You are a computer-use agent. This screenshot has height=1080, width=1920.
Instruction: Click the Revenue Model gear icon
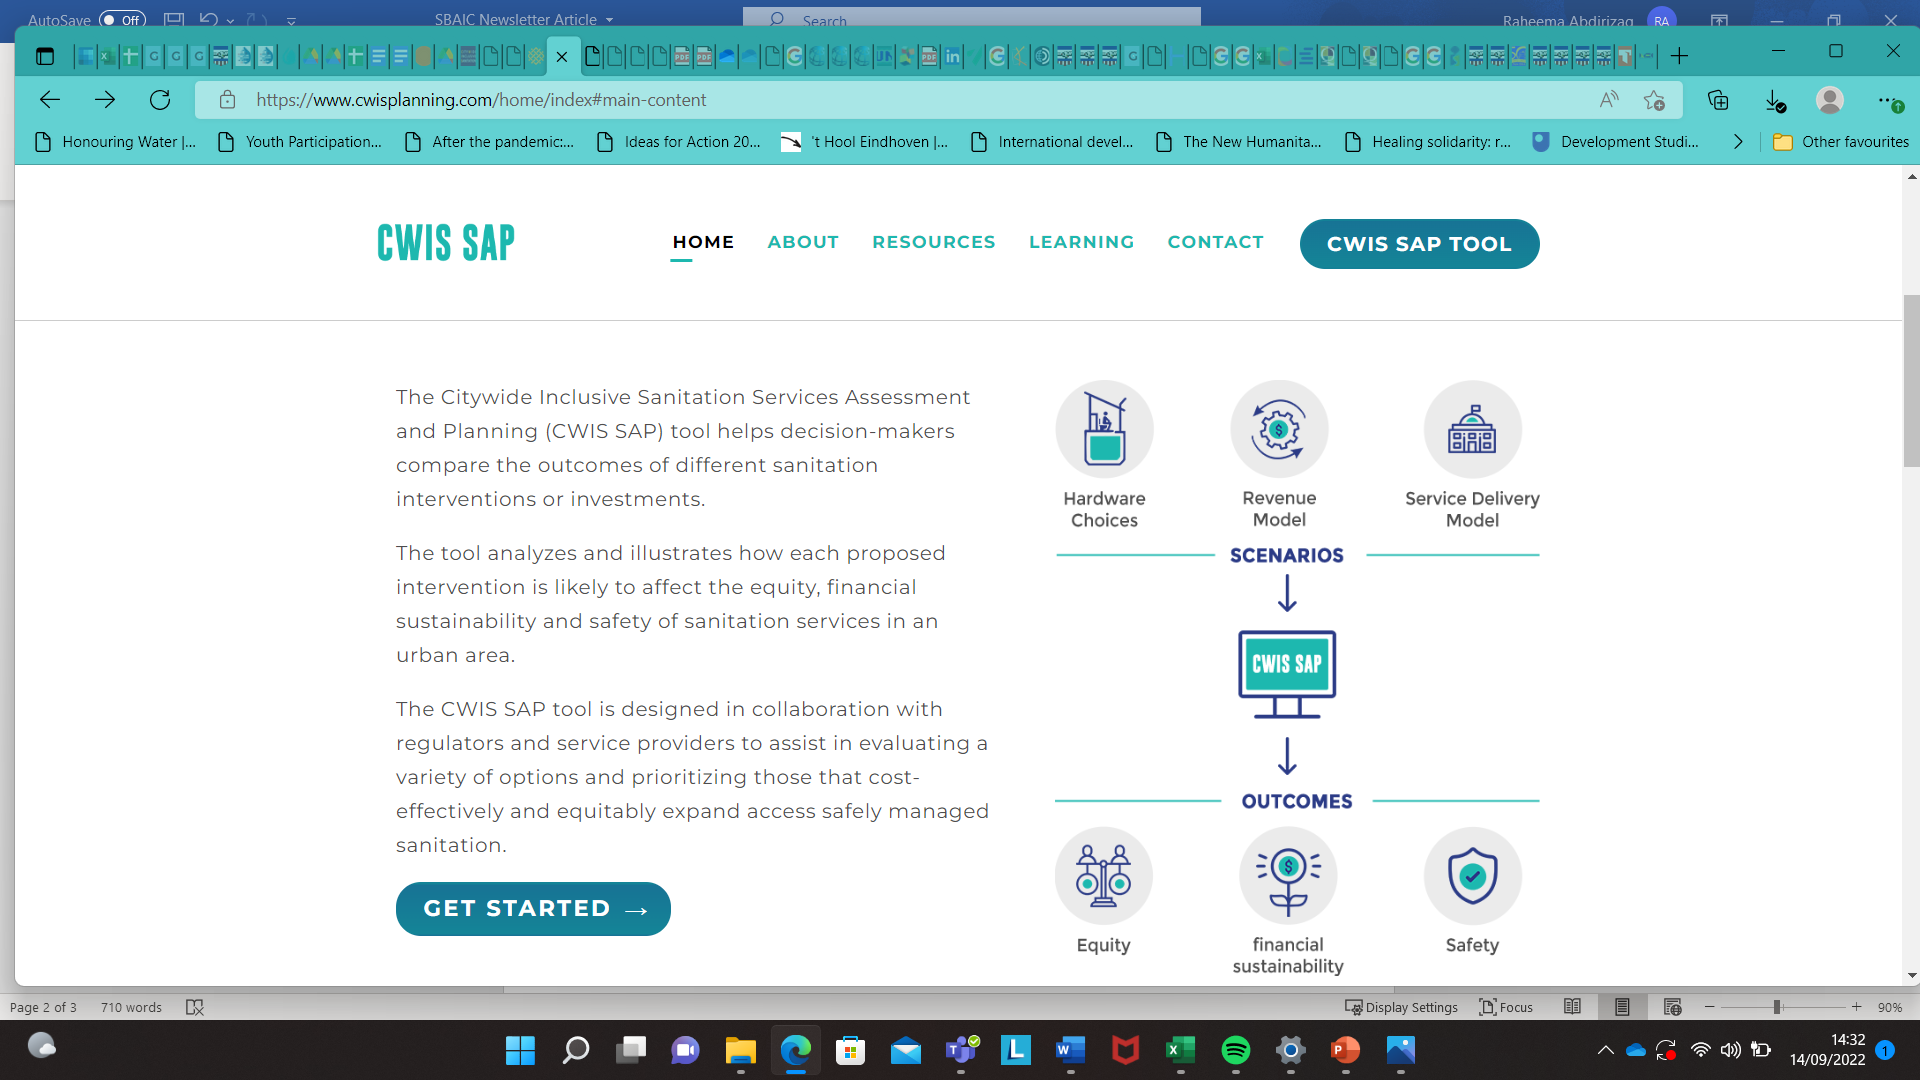coord(1279,429)
